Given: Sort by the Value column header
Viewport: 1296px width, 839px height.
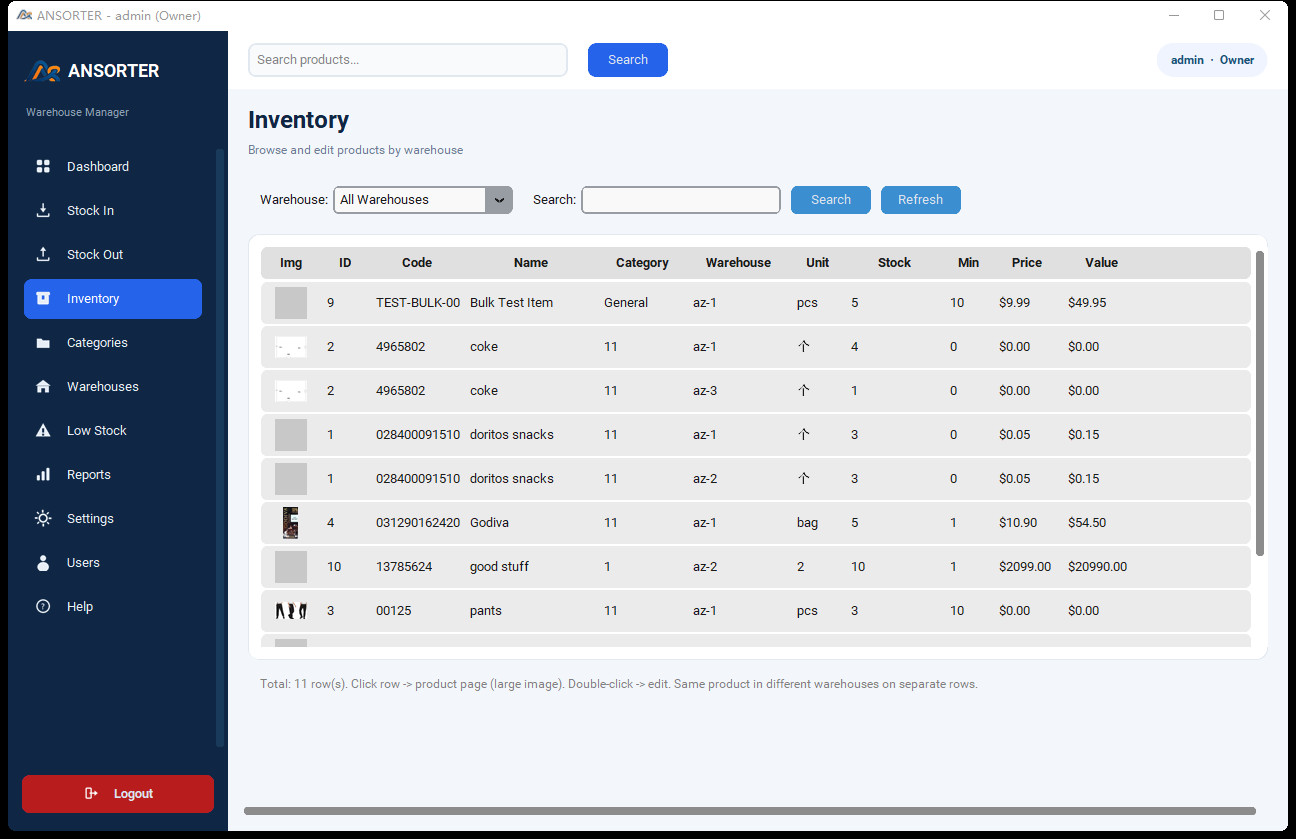Looking at the screenshot, I should coord(1101,262).
